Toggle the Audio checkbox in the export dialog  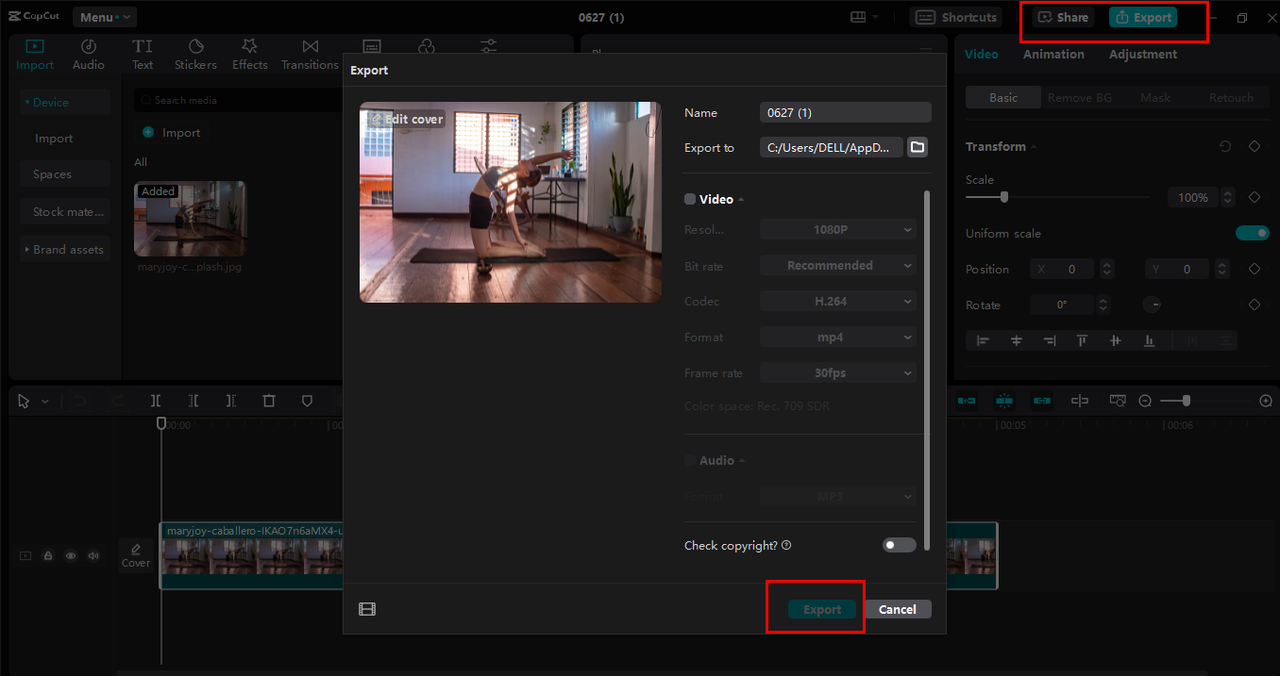tap(690, 460)
